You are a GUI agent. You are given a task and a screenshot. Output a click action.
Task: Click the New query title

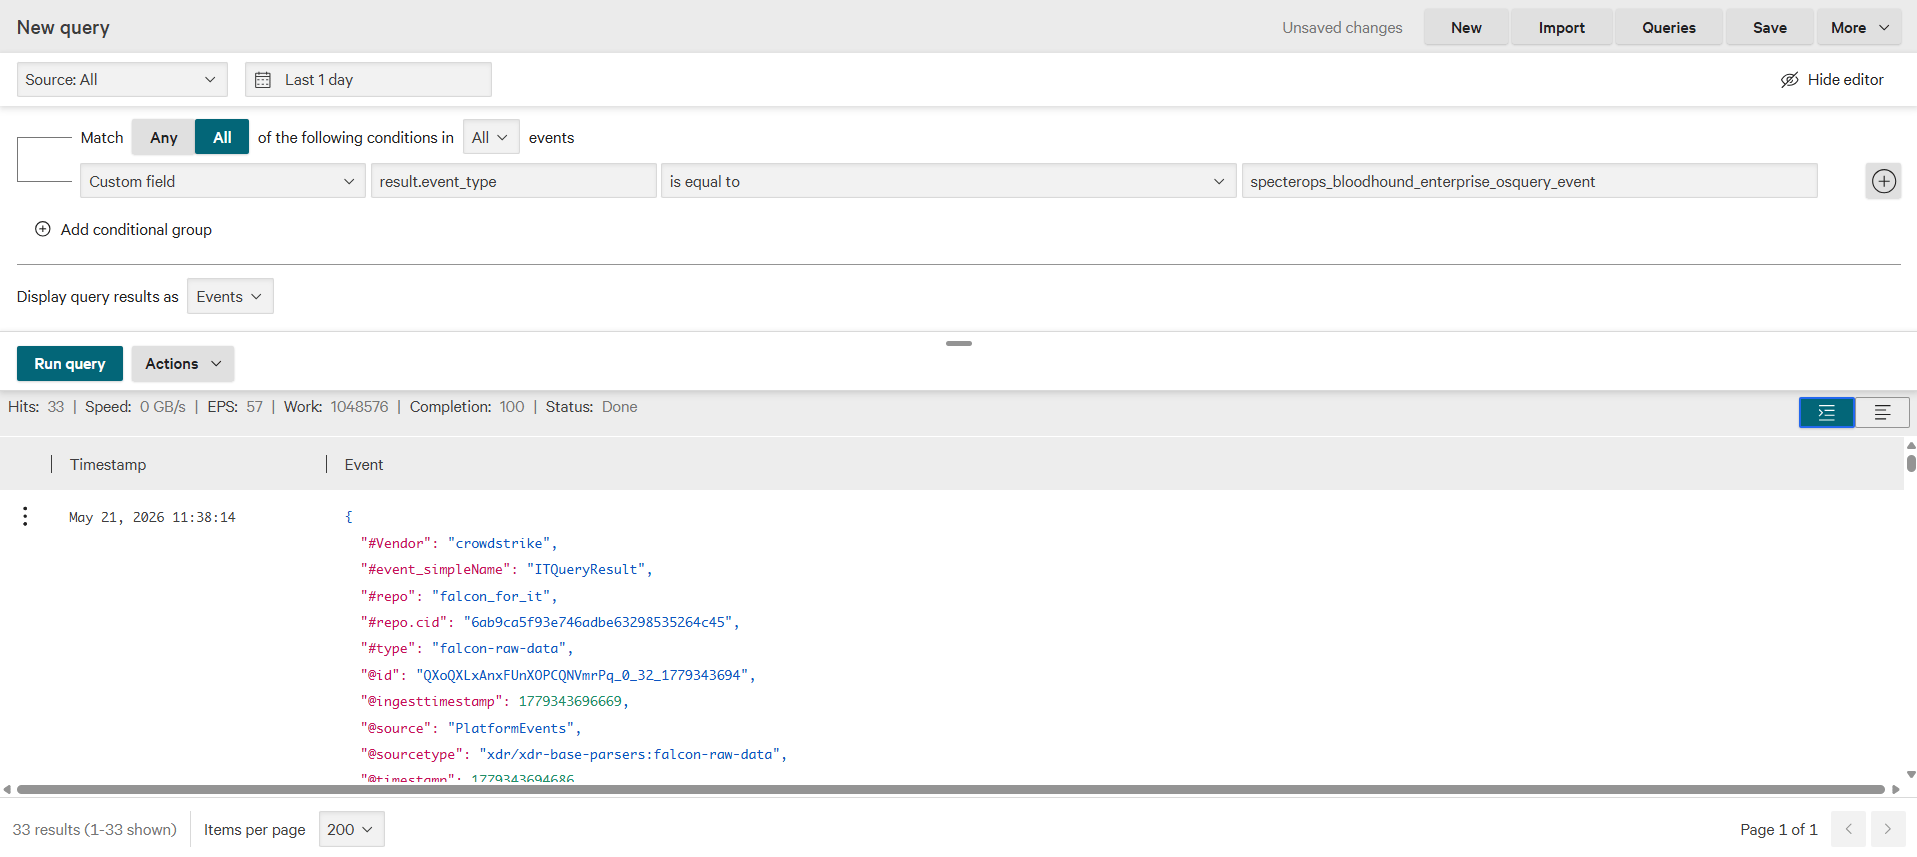[63, 28]
